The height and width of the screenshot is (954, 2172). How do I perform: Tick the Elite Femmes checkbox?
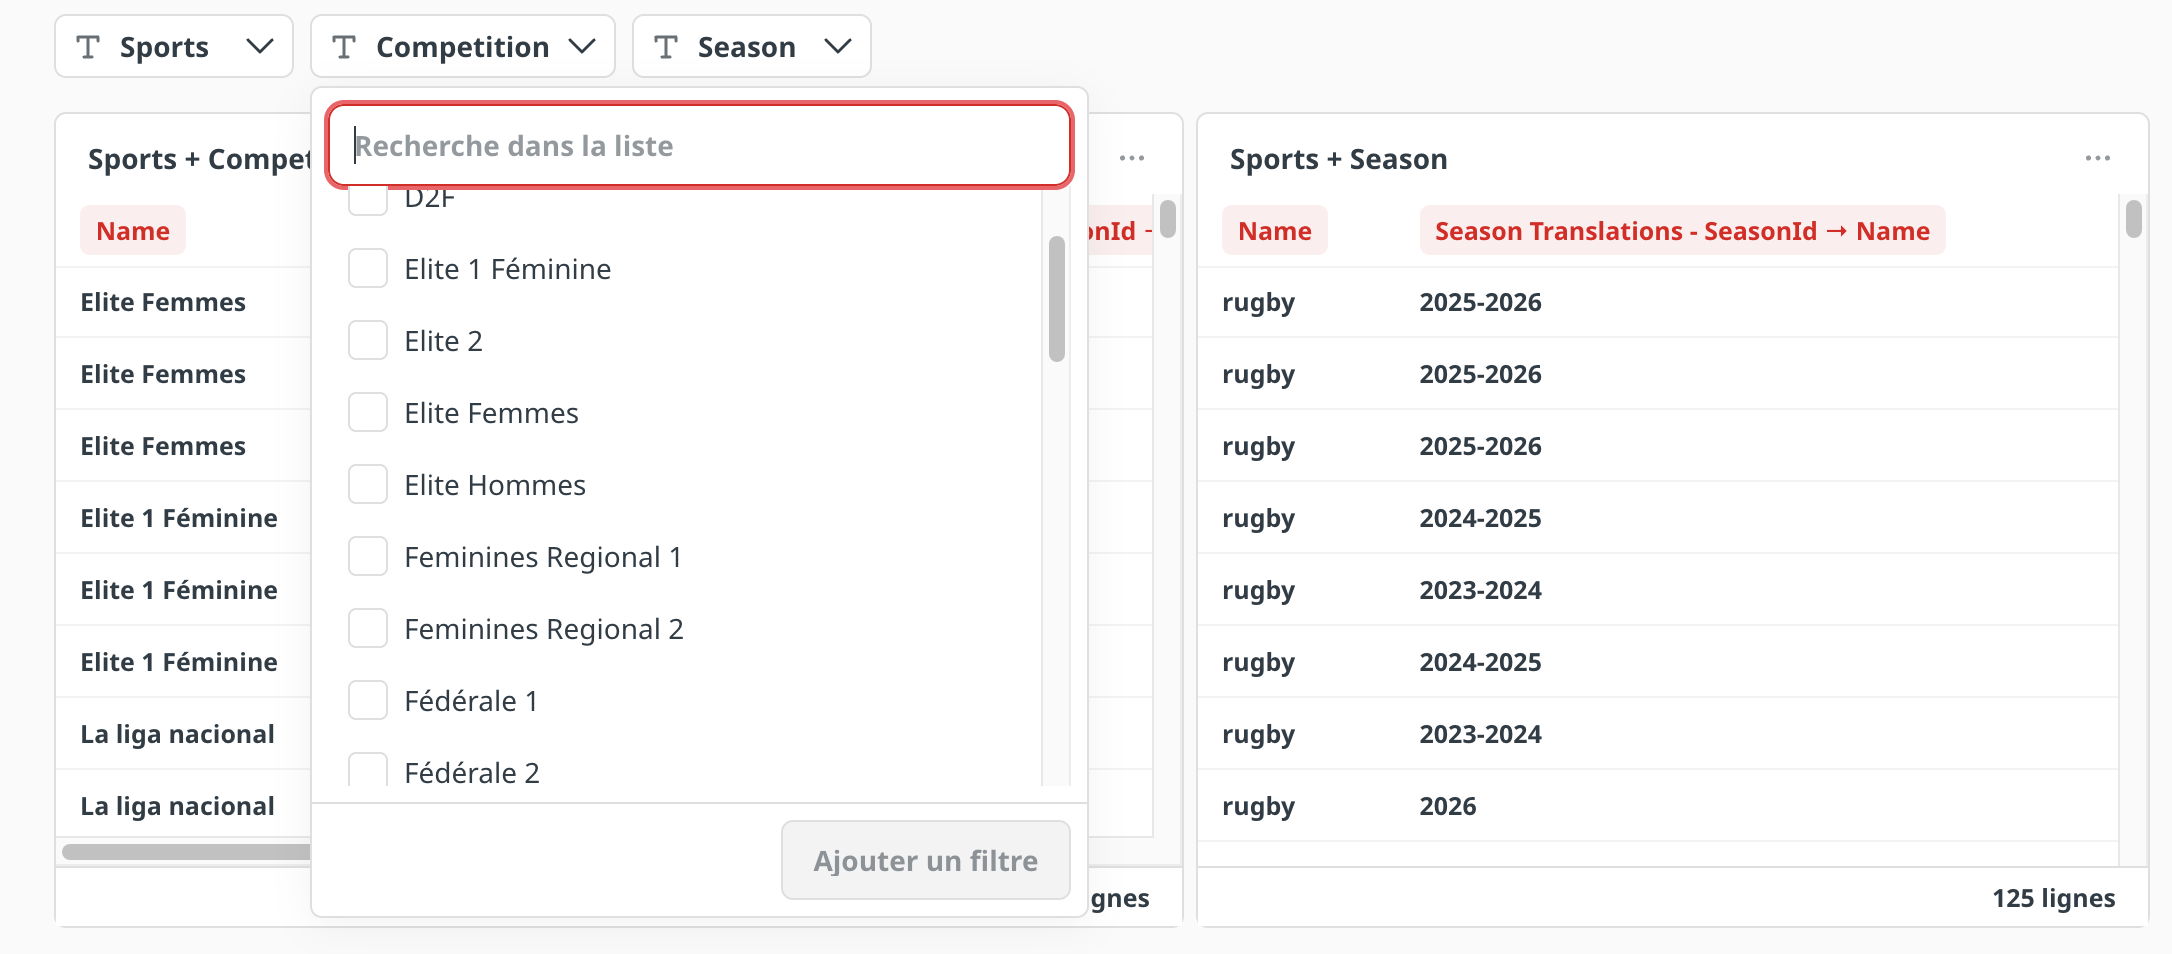pos(368,413)
